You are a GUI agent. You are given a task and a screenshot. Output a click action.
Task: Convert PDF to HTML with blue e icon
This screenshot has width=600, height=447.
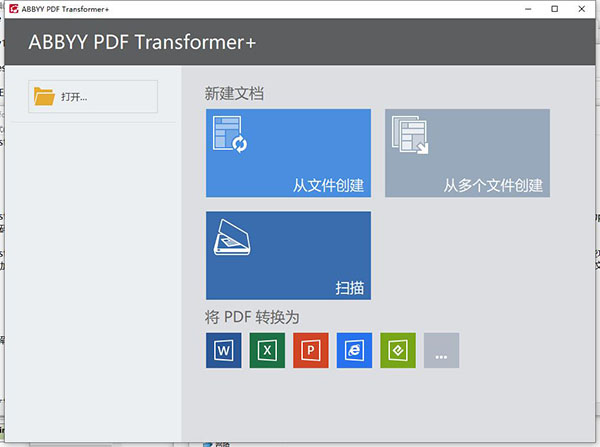pyautogui.click(x=354, y=350)
